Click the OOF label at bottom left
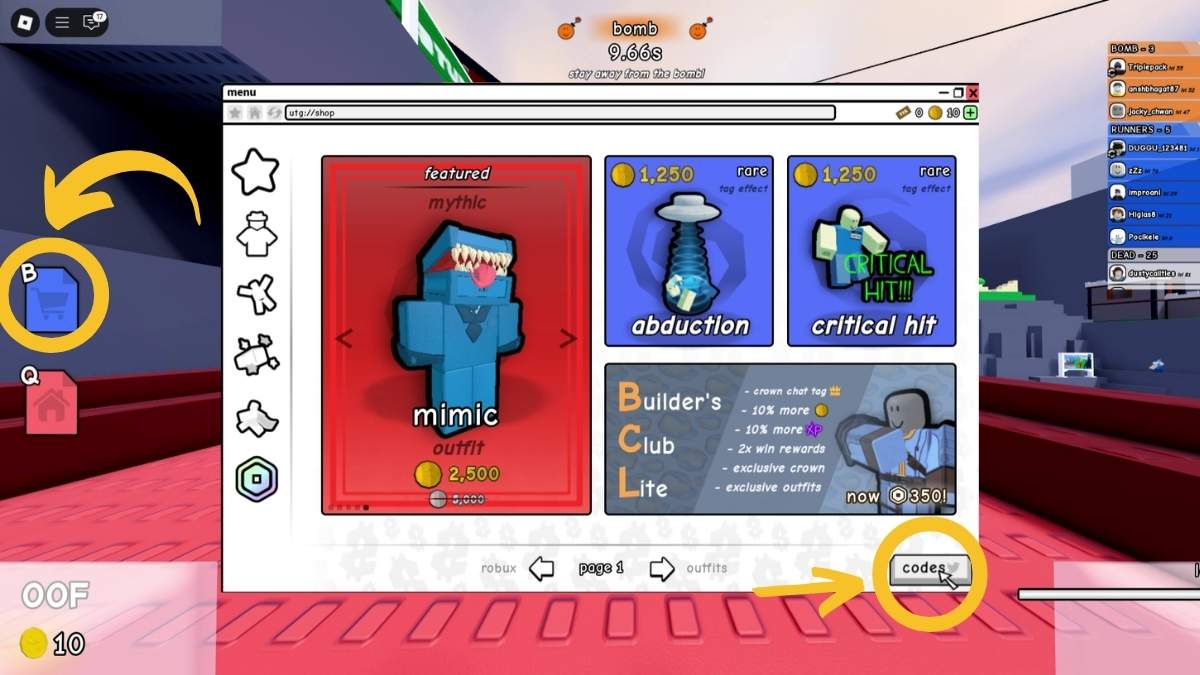 [x=56, y=596]
